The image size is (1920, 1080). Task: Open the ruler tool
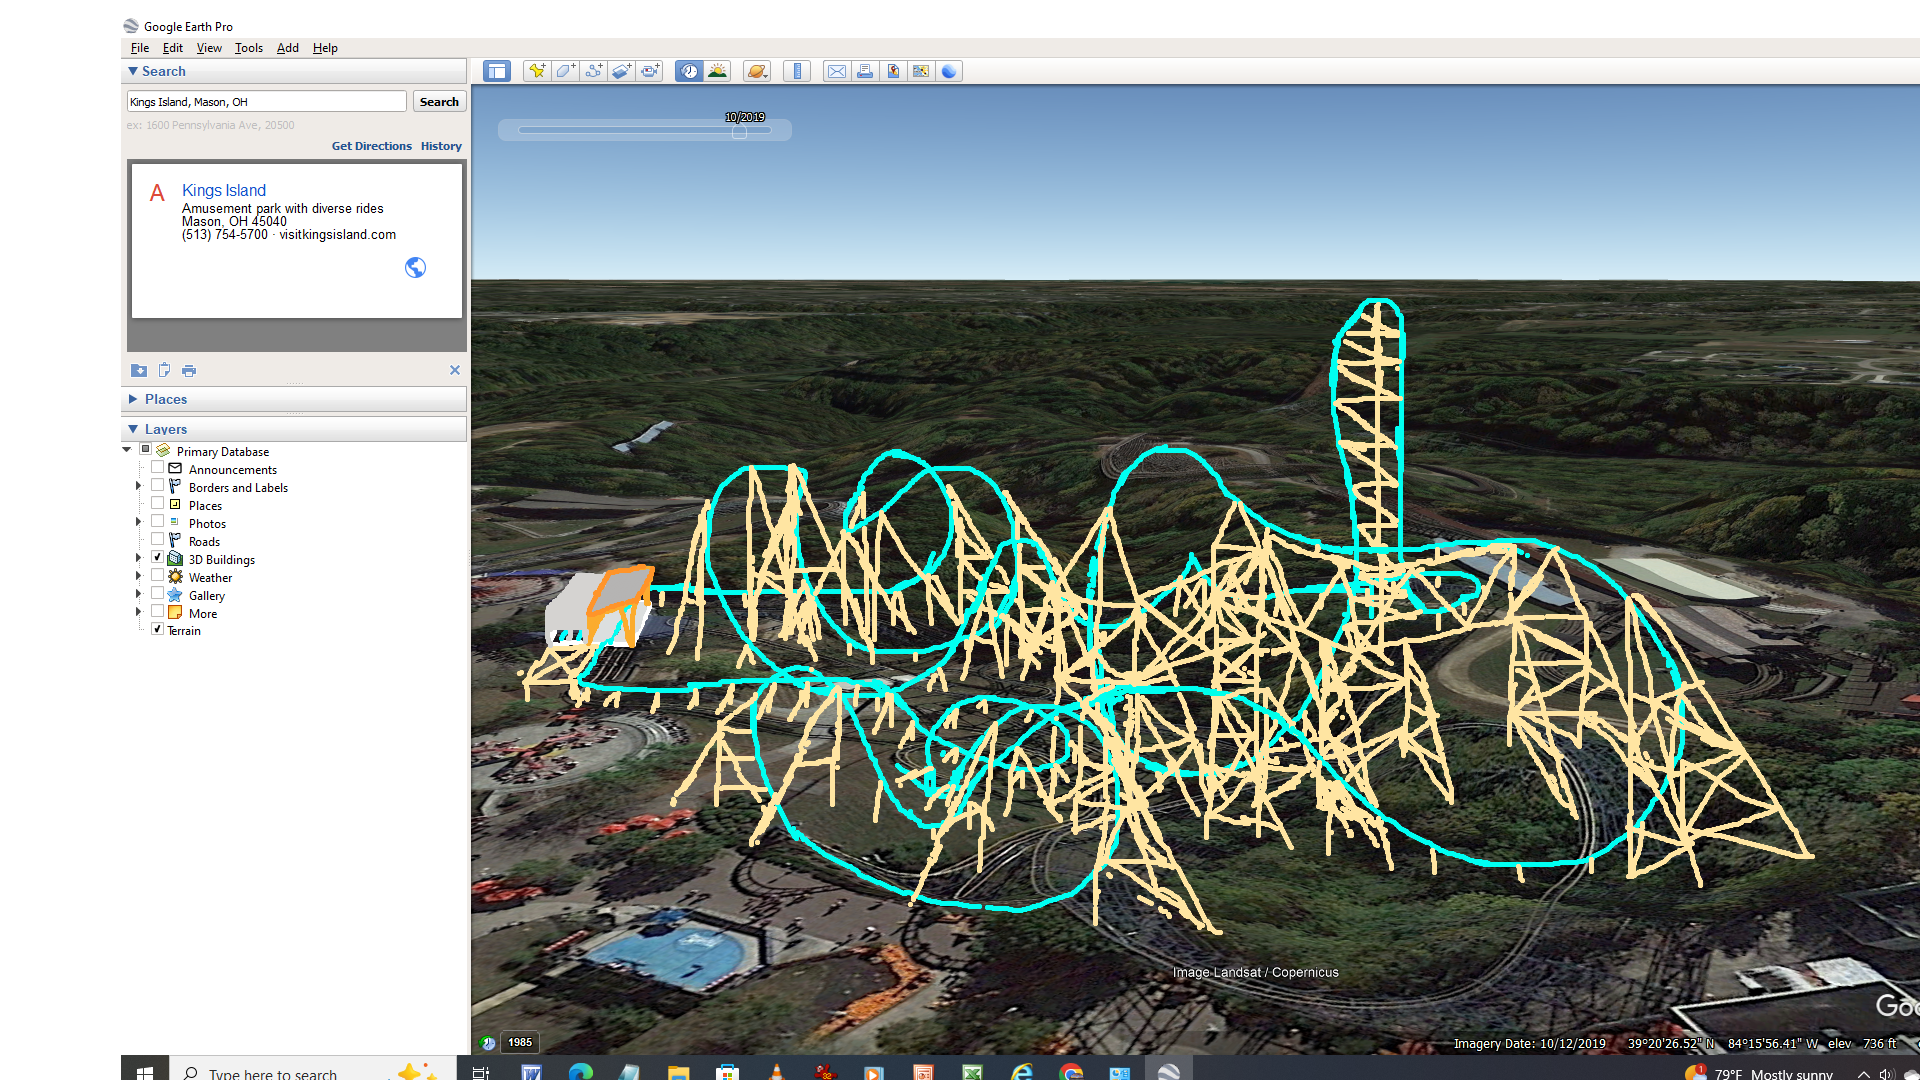pyautogui.click(x=797, y=71)
